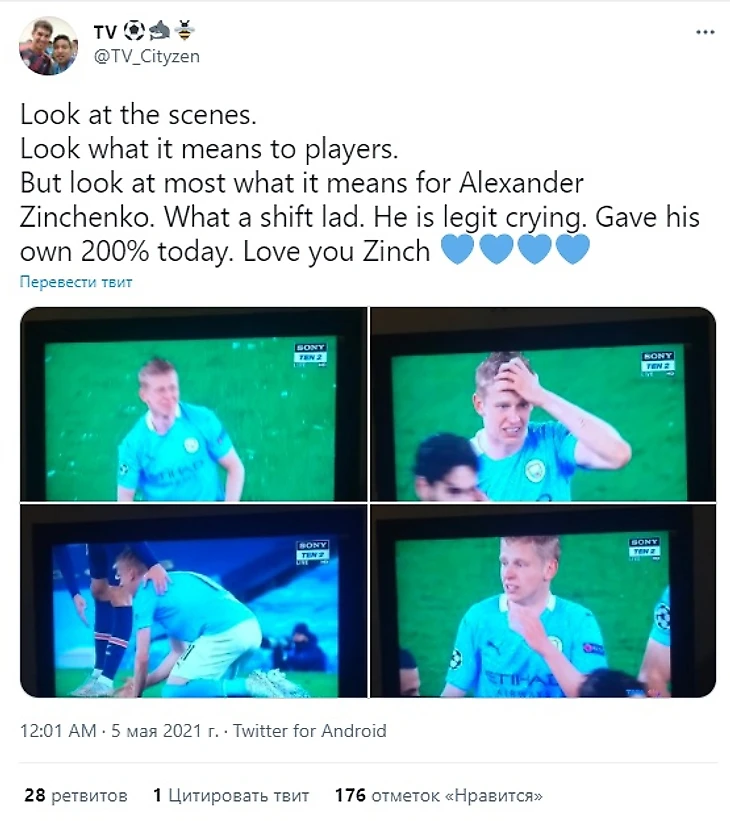Click the soccer ball emoji in display name

coord(134,32)
